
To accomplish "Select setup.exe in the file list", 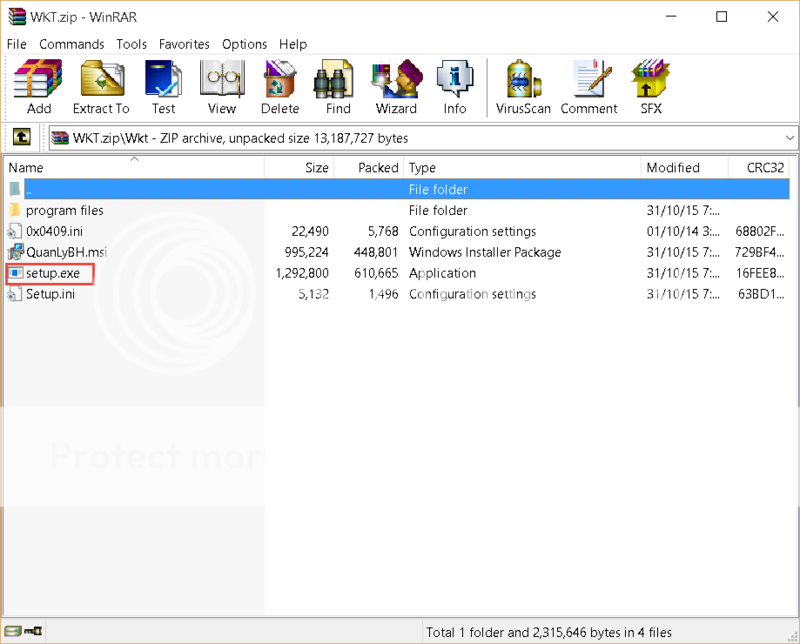I will click(x=52, y=273).
